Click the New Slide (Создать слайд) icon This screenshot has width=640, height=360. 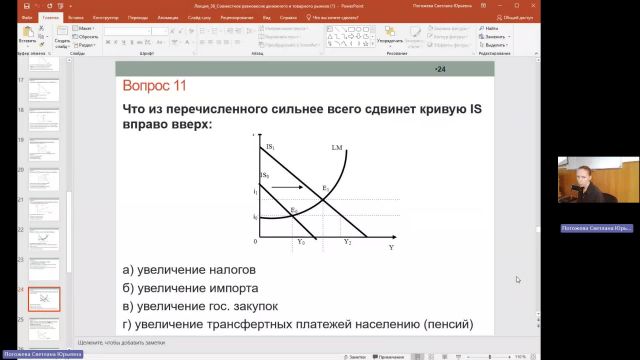(x=62, y=31)
